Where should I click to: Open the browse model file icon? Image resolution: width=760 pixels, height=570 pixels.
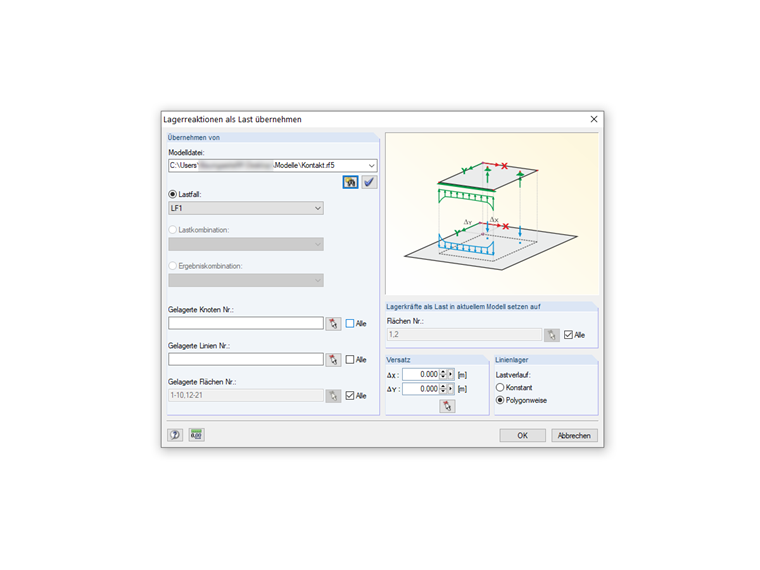[x=350, y=182]
